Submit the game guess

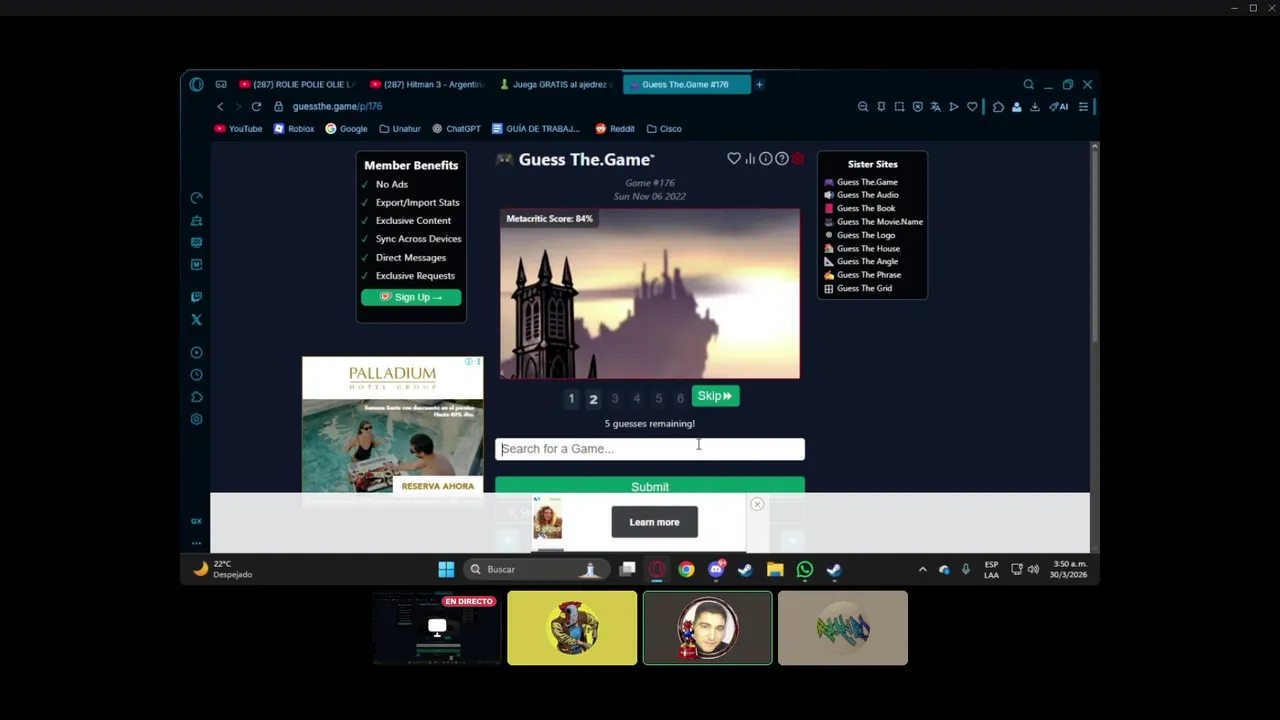[x=650, y=486]
